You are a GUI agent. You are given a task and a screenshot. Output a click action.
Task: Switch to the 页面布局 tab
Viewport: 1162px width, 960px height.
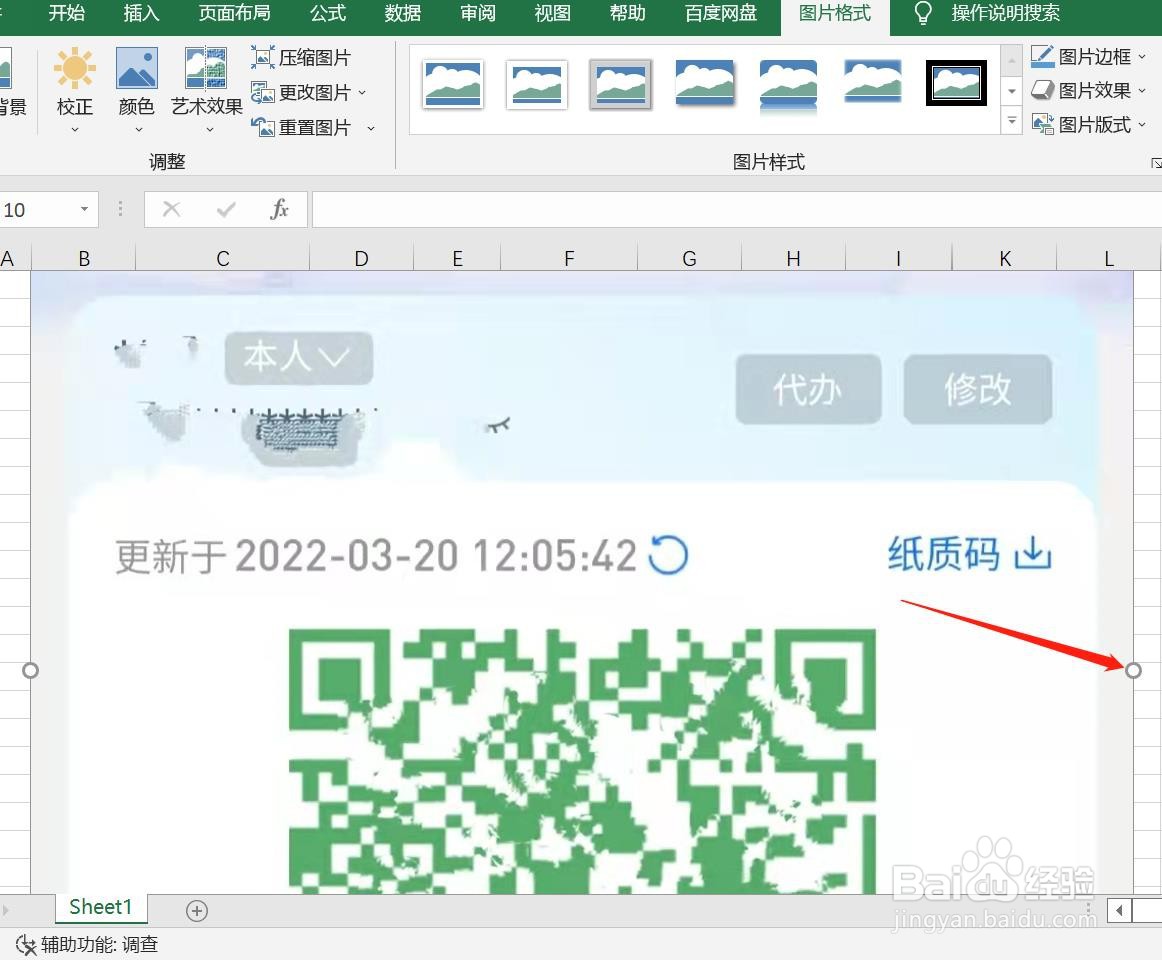(x=234, y=13)
